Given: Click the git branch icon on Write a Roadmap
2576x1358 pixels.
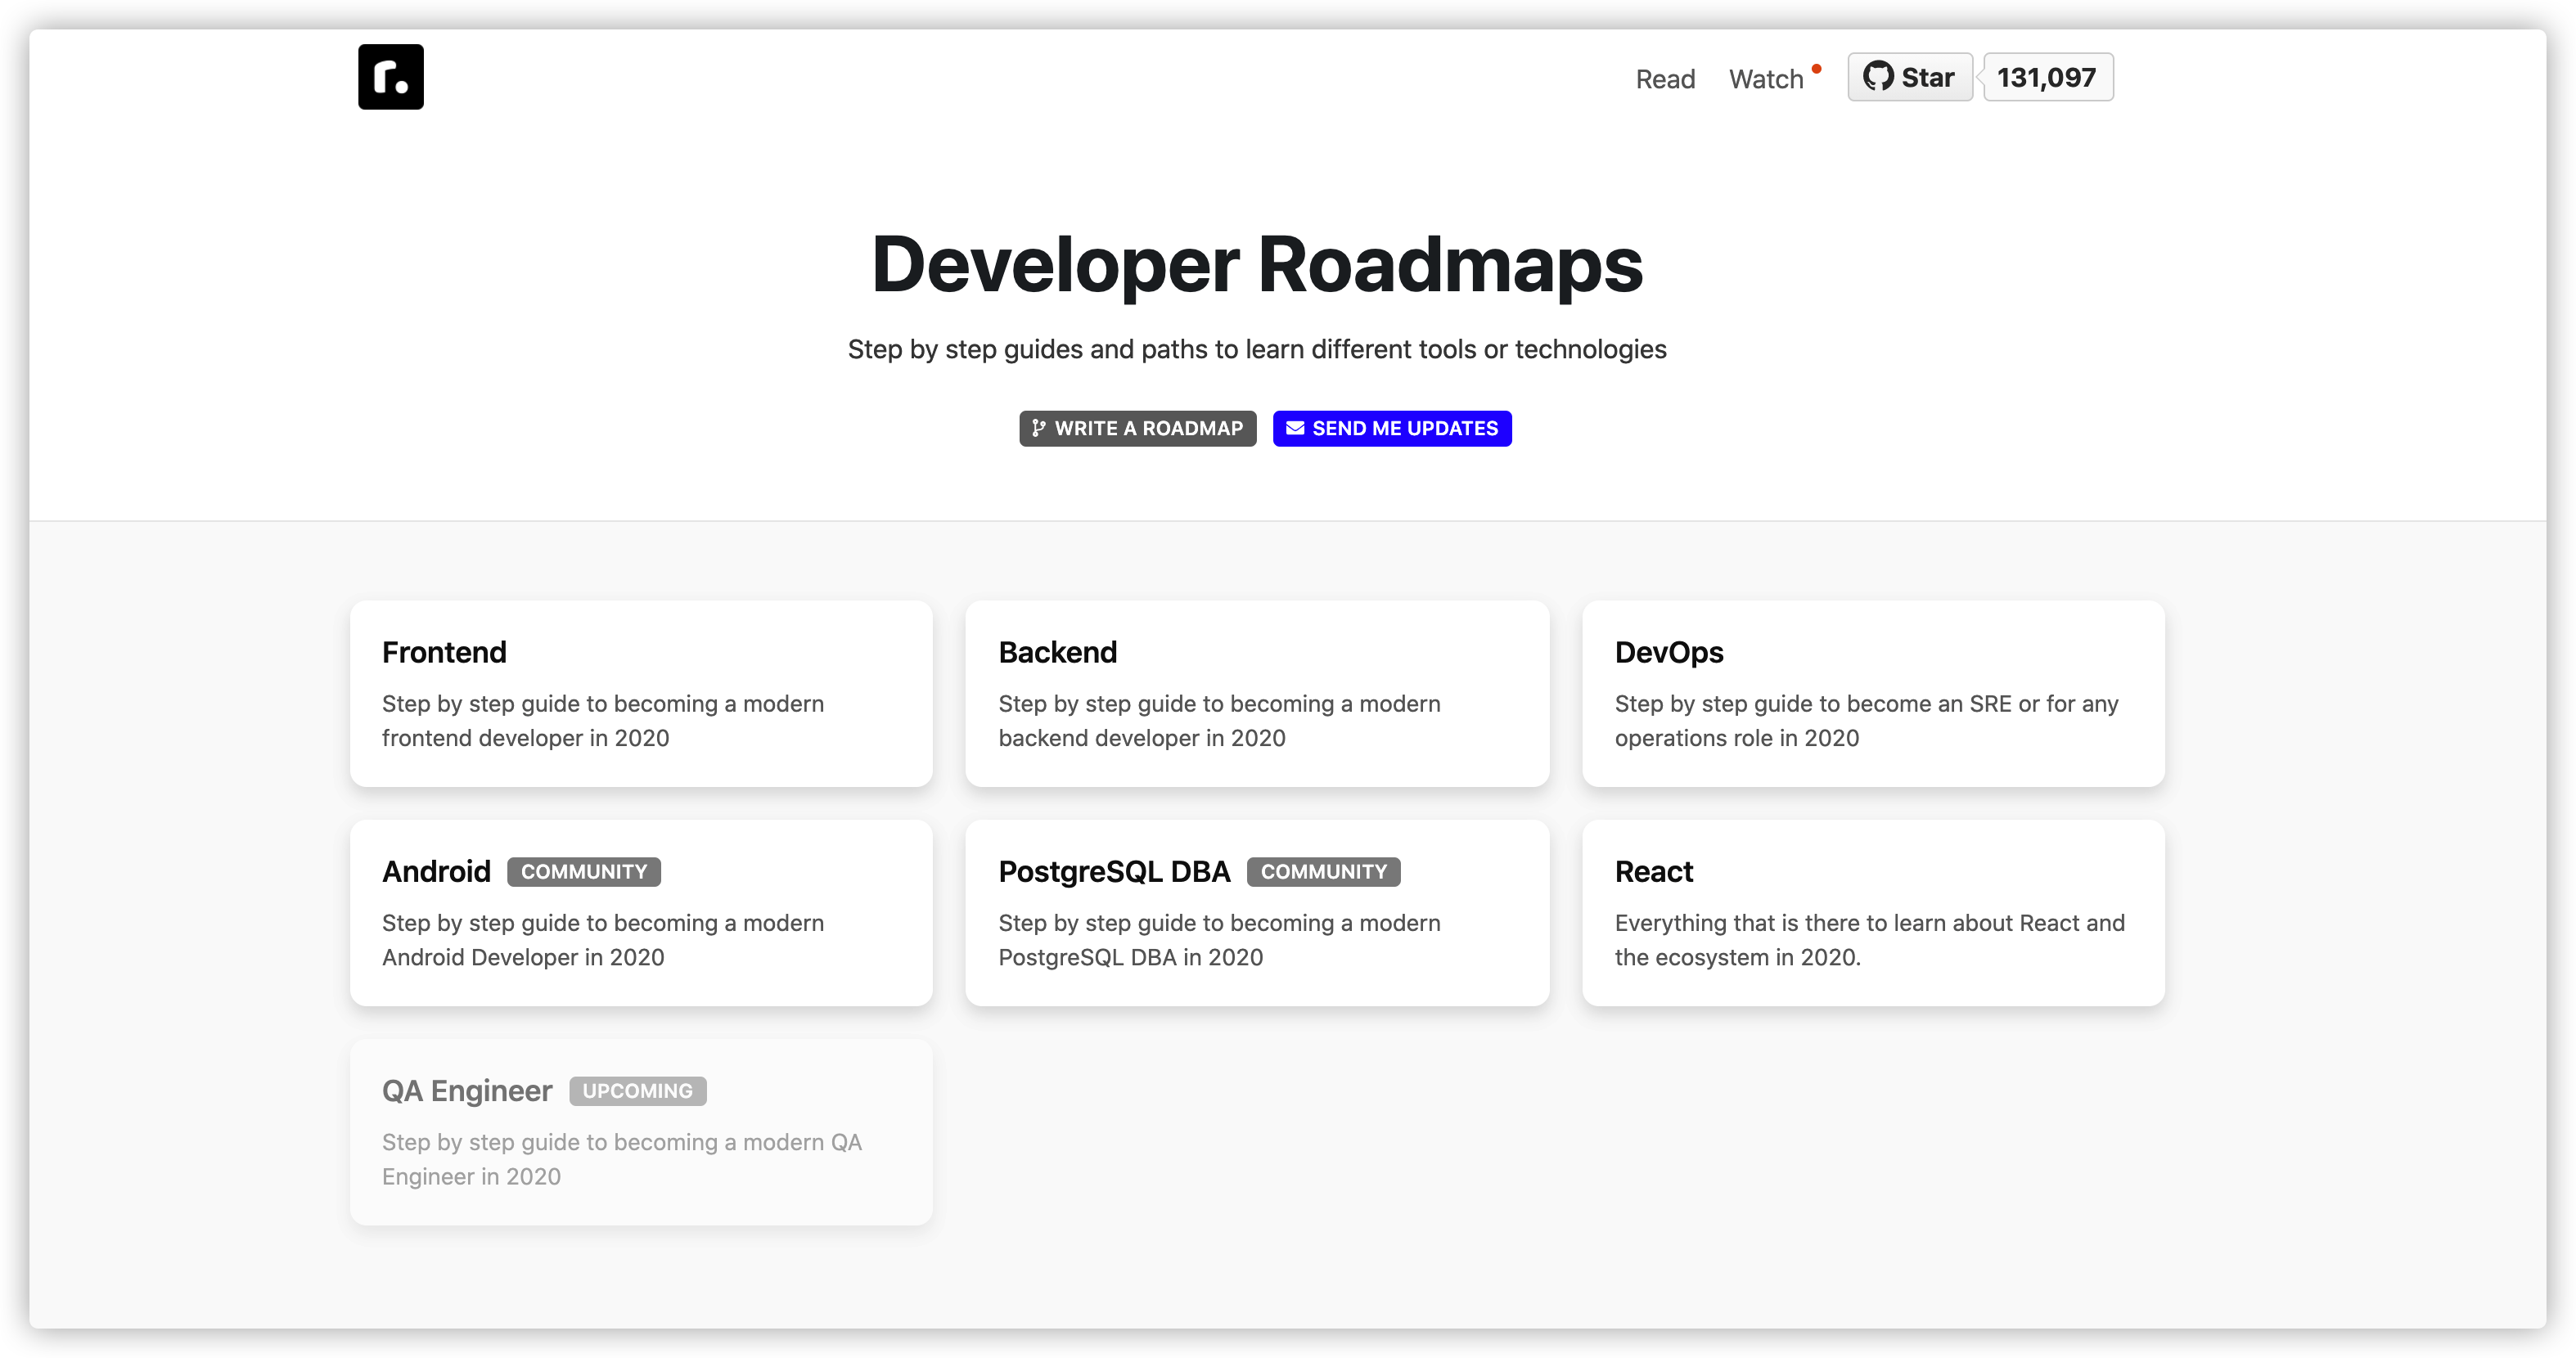Looking at the screenshot, I should [1038, 428].
